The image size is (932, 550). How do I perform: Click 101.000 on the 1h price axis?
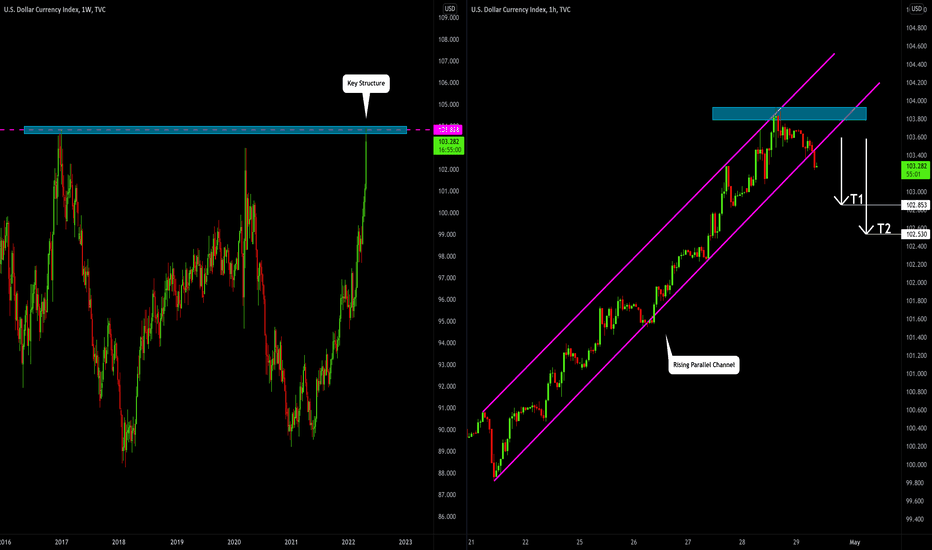tap(916, 374)
